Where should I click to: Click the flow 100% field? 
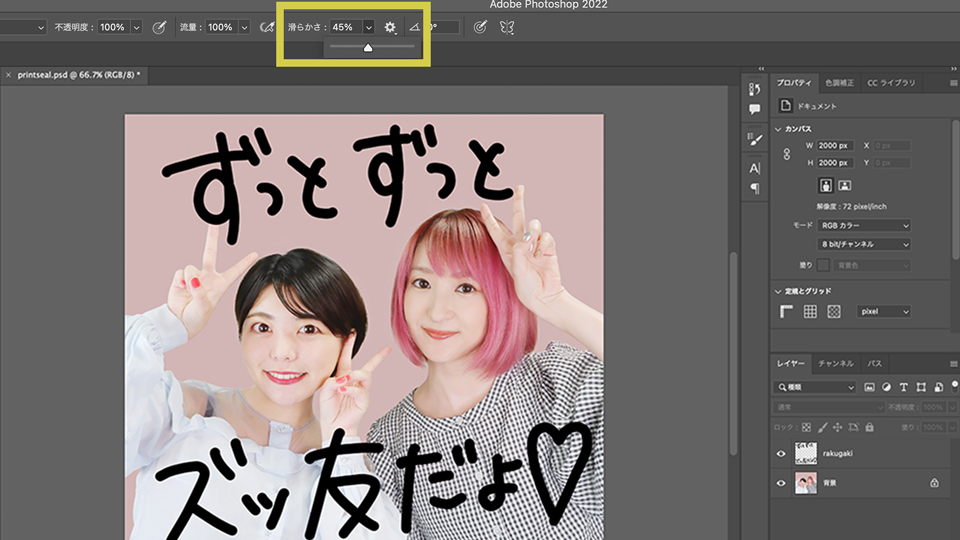(222, 28)
